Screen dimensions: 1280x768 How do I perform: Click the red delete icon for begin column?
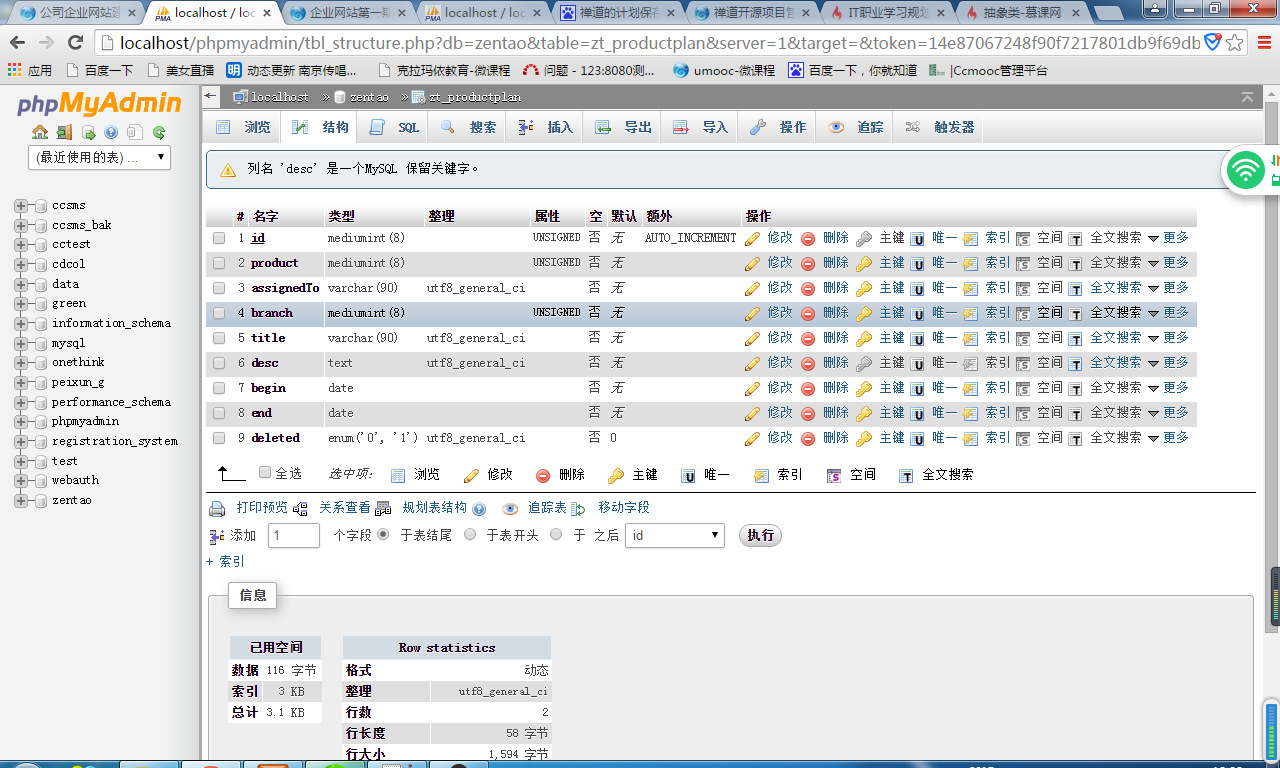808,388
